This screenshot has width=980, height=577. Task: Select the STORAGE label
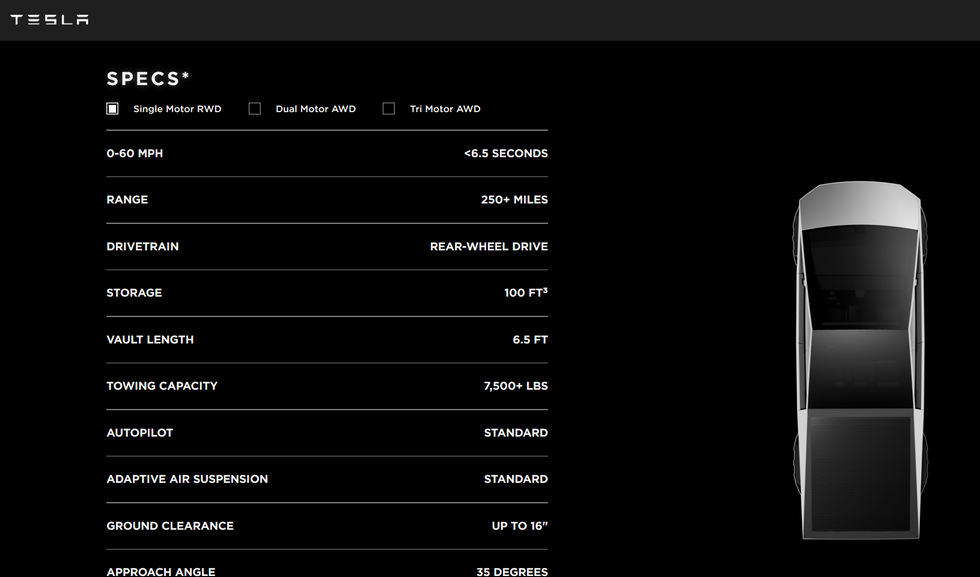134,293
